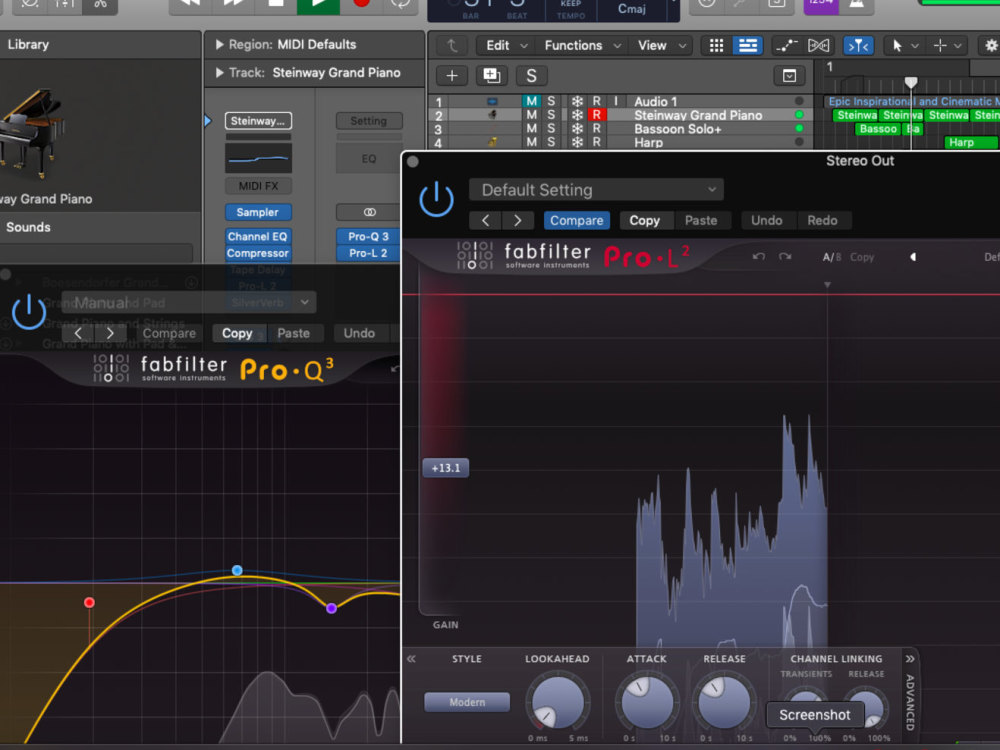The height and width of the screenshot is (750, 1000).
Task: Open the Channel EQ plugin slot
Action: point(258,237)
